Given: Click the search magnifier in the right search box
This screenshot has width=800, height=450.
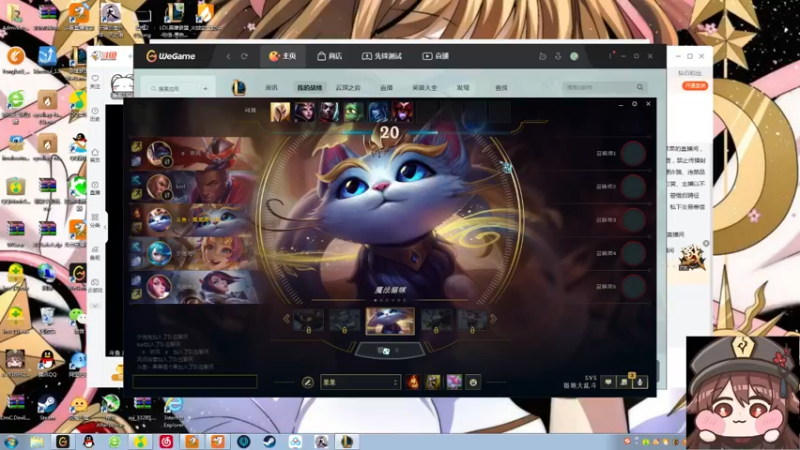Looking at the screenshot, I should [x=640, y=87].
